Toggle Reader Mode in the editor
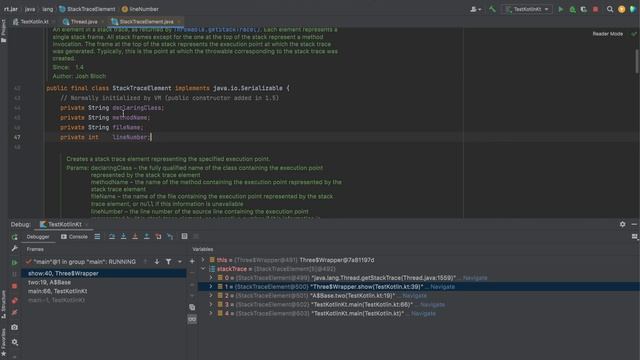Viewport: 640px width, 360px height. coord(608,34)
